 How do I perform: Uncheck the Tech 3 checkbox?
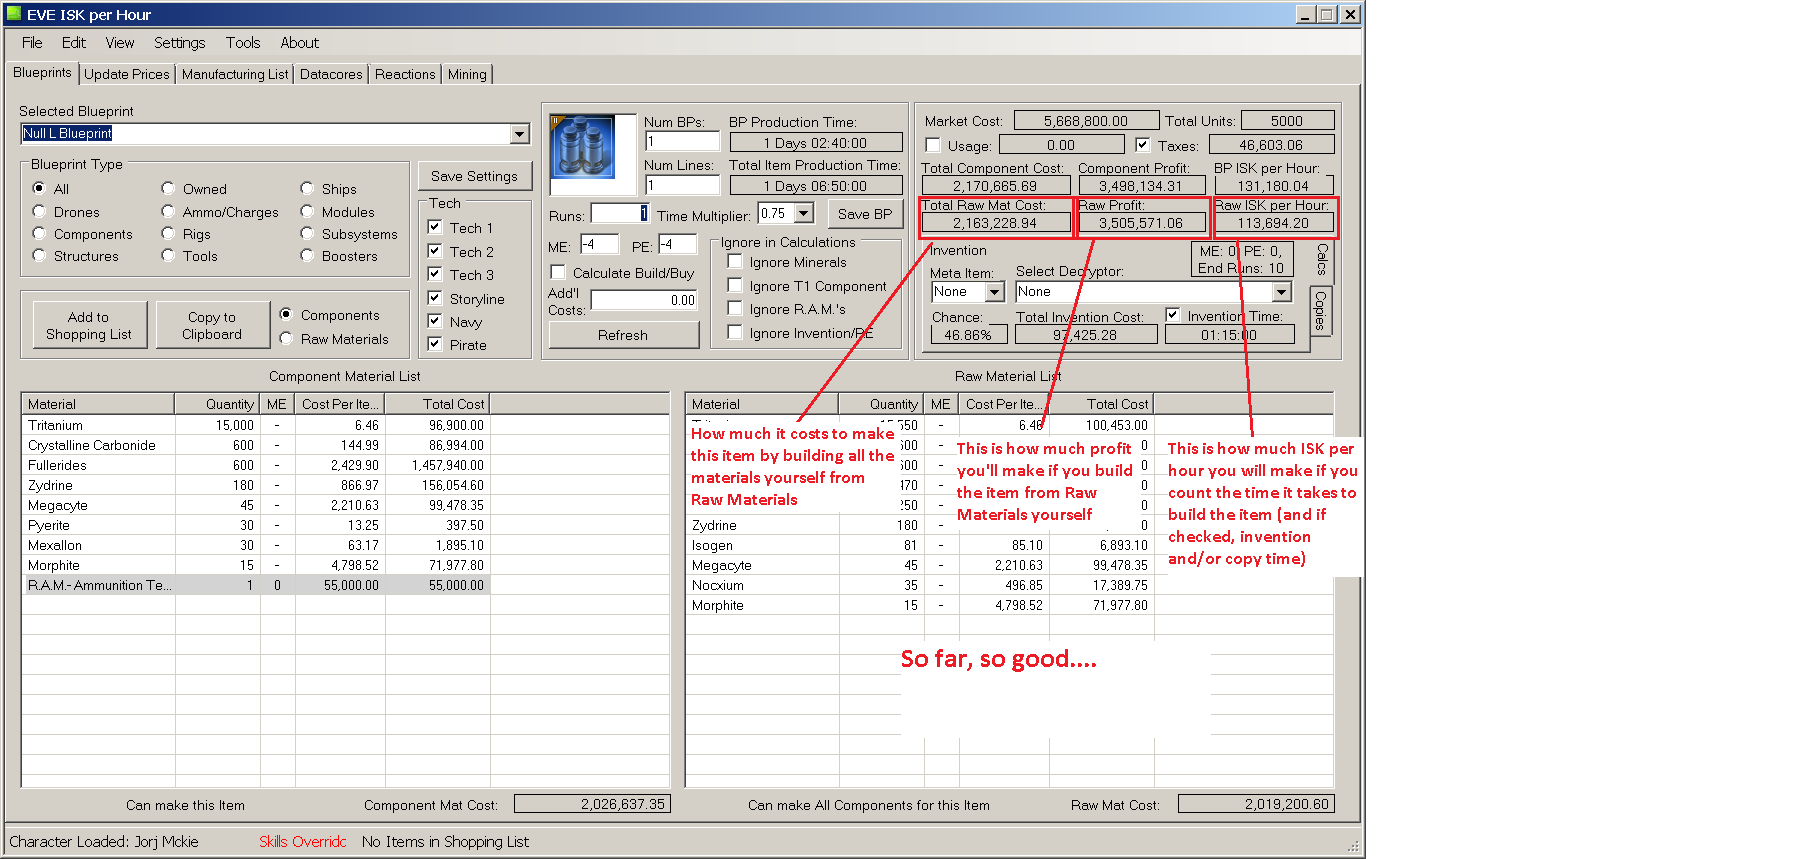[435, 274]
